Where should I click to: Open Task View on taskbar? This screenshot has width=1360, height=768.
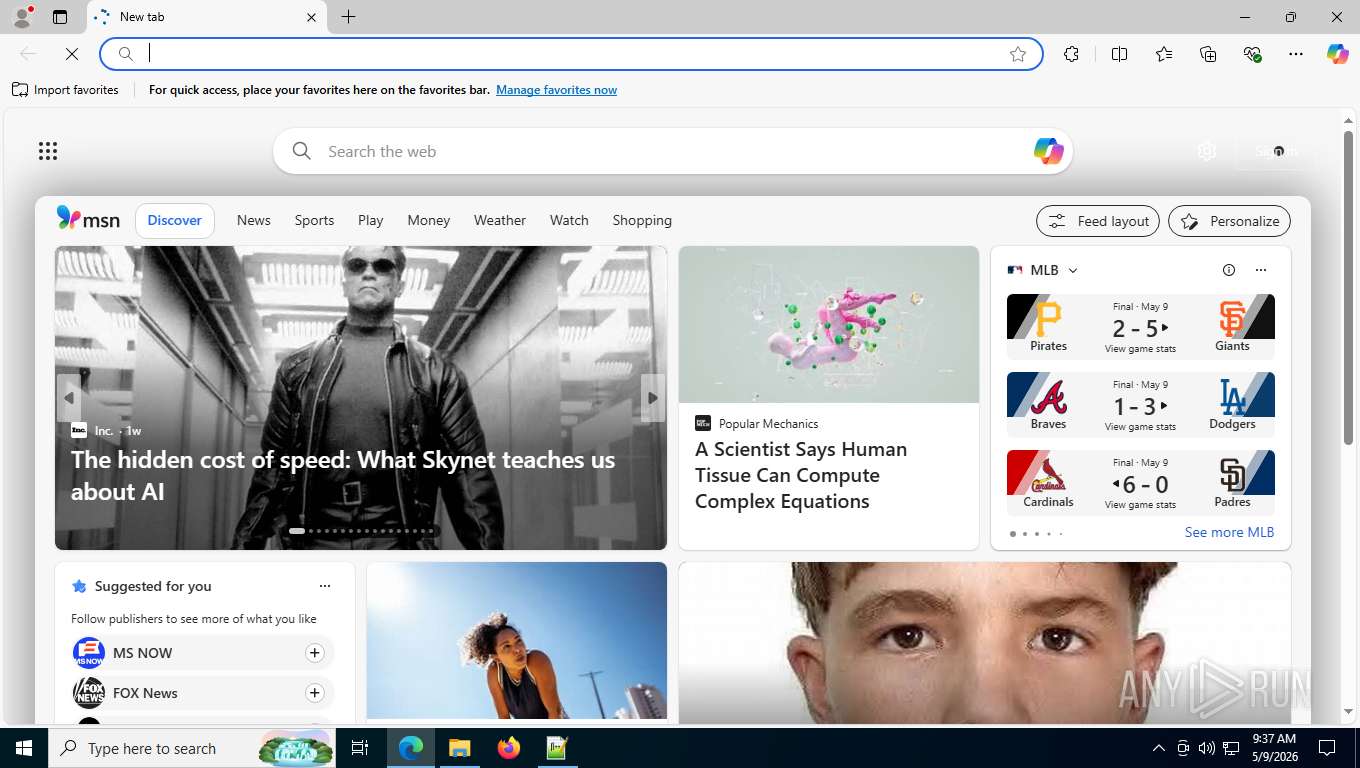(x=360, y=748)
